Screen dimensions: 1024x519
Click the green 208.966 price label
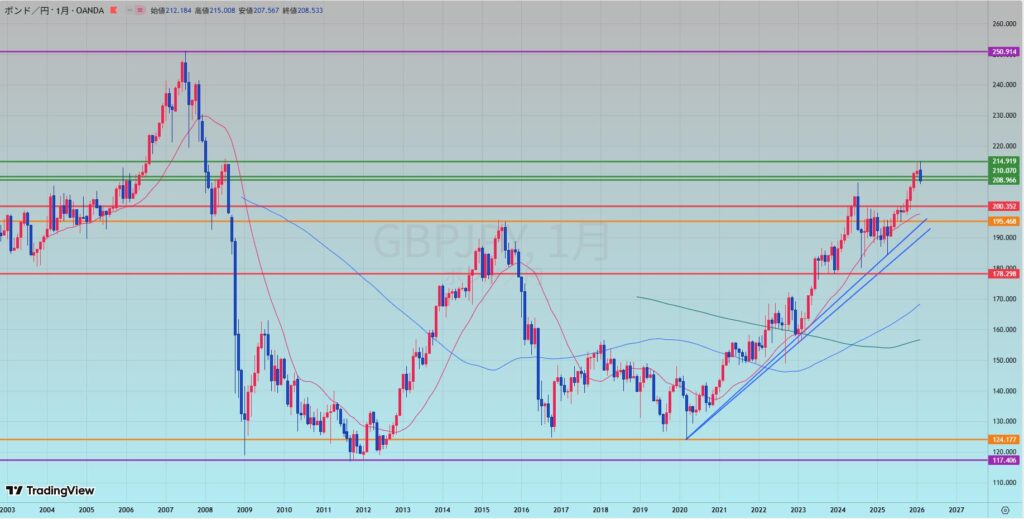tap(1003, 180)
